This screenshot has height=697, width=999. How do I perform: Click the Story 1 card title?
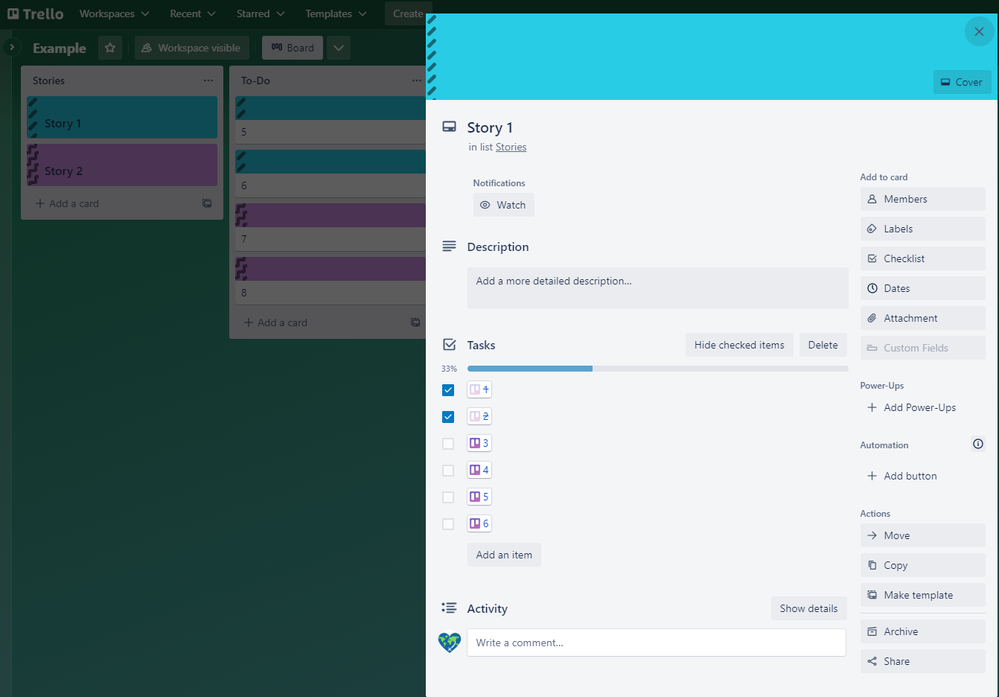(490, 128)
